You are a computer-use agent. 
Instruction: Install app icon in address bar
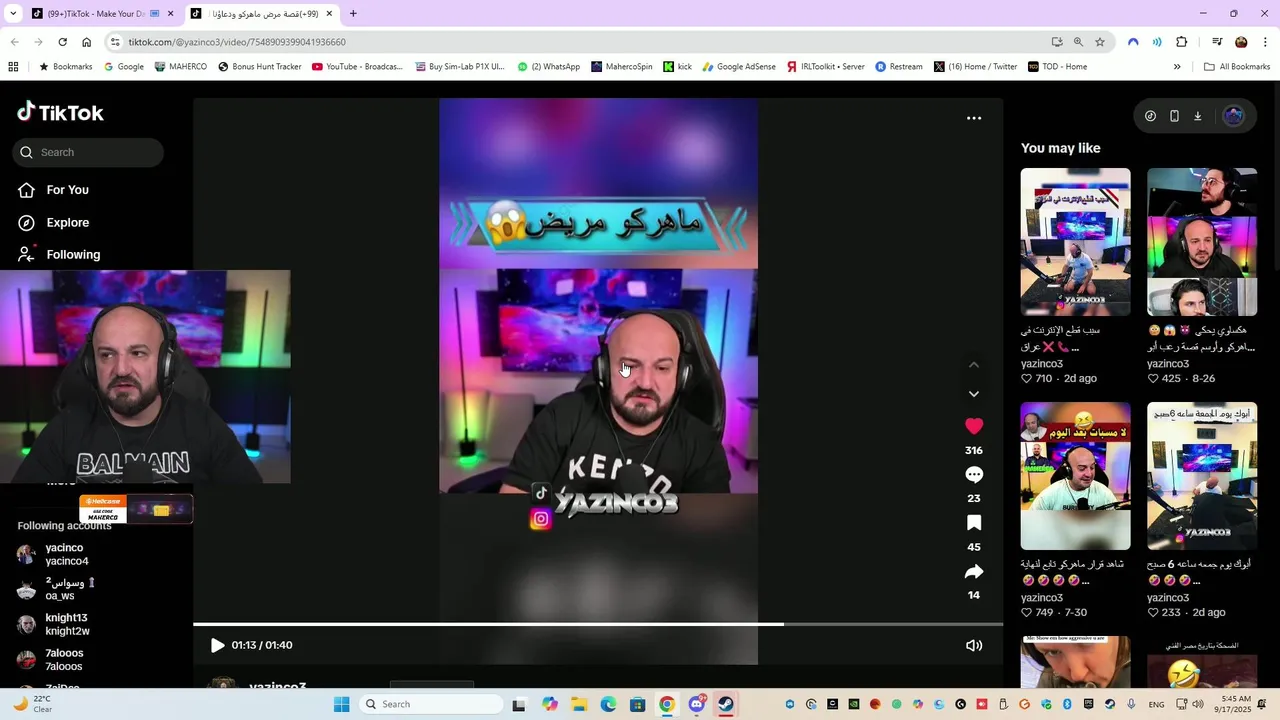coord(1057,42)
